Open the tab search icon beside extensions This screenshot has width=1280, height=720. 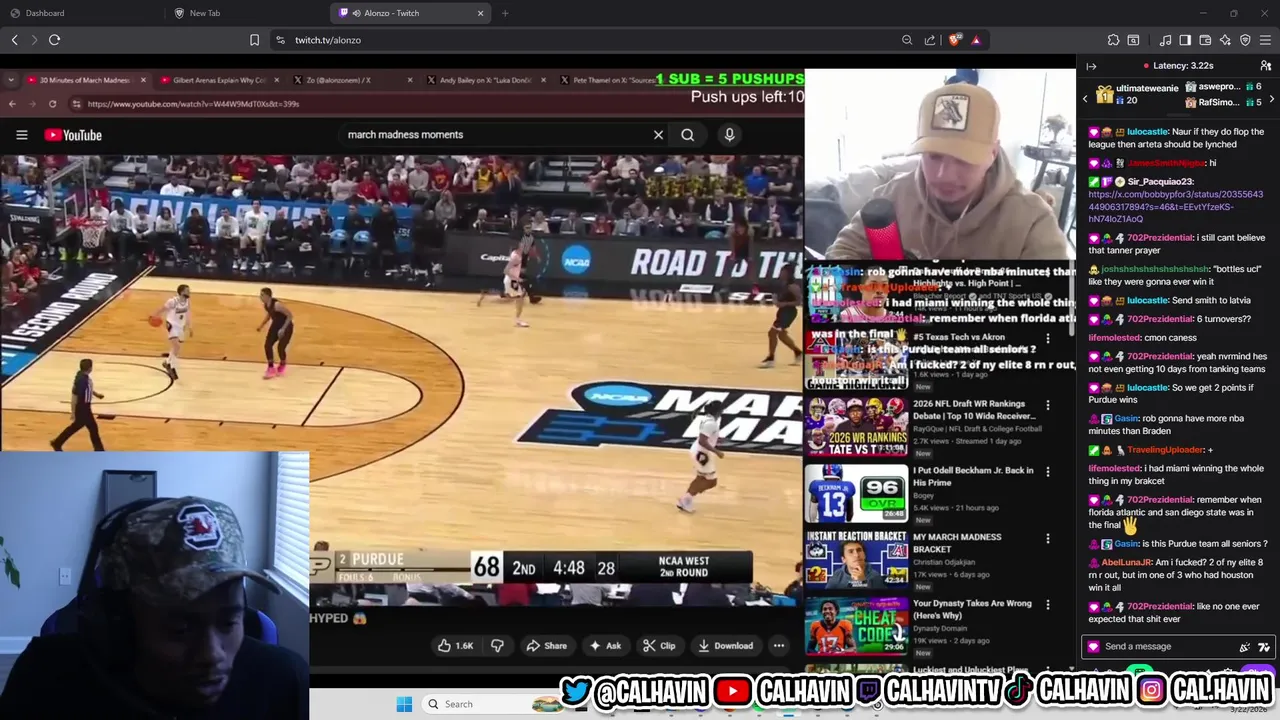(x=1133, y=40)
